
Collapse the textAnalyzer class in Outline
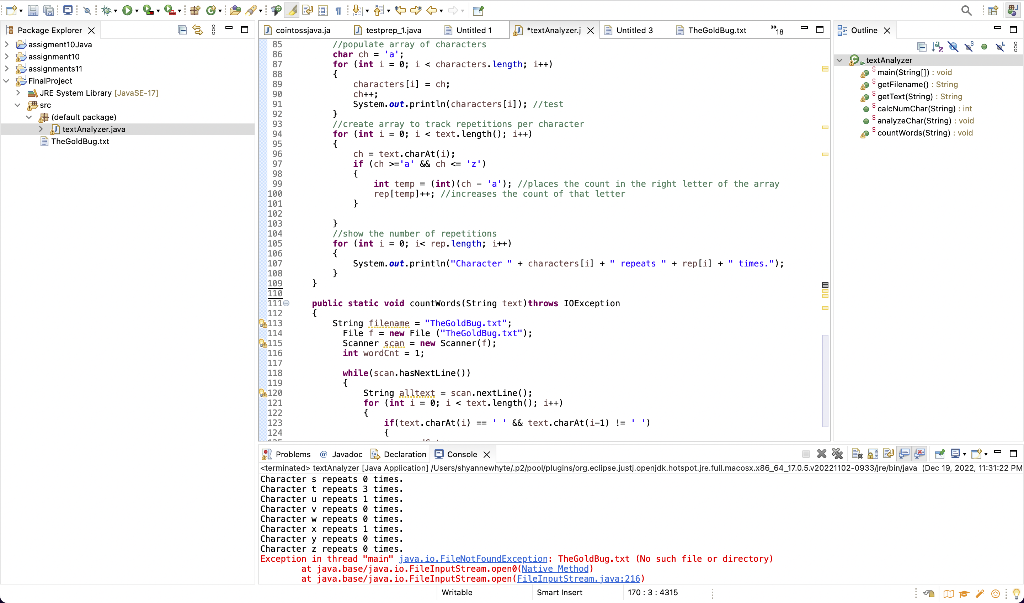(x=840, y=61)
